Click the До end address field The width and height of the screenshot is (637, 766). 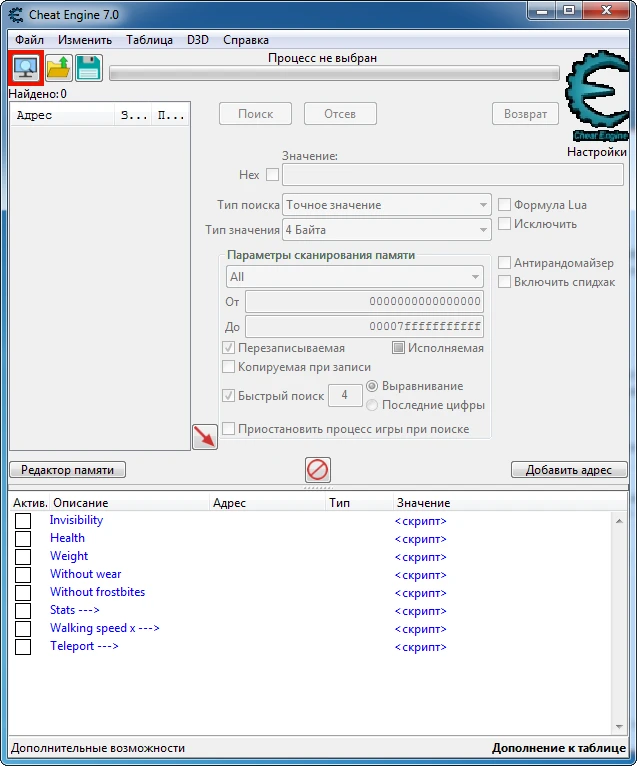coord(364,326)
